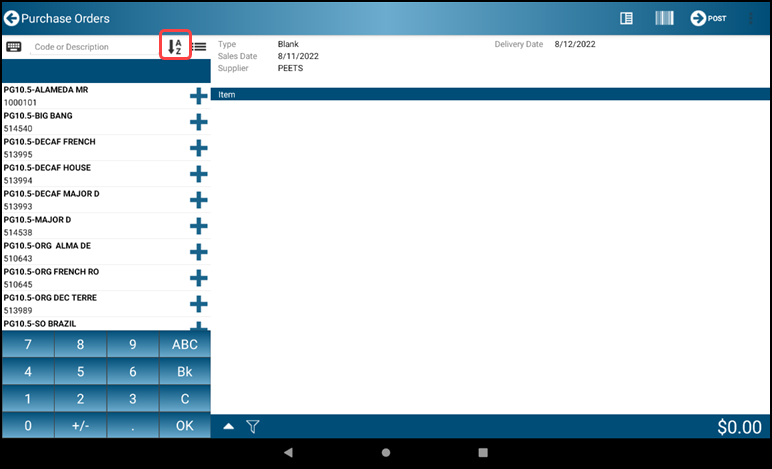Viewport: 772px width, 469px height.
Task: Sort items A to Z
Action: tap(175, 47)
